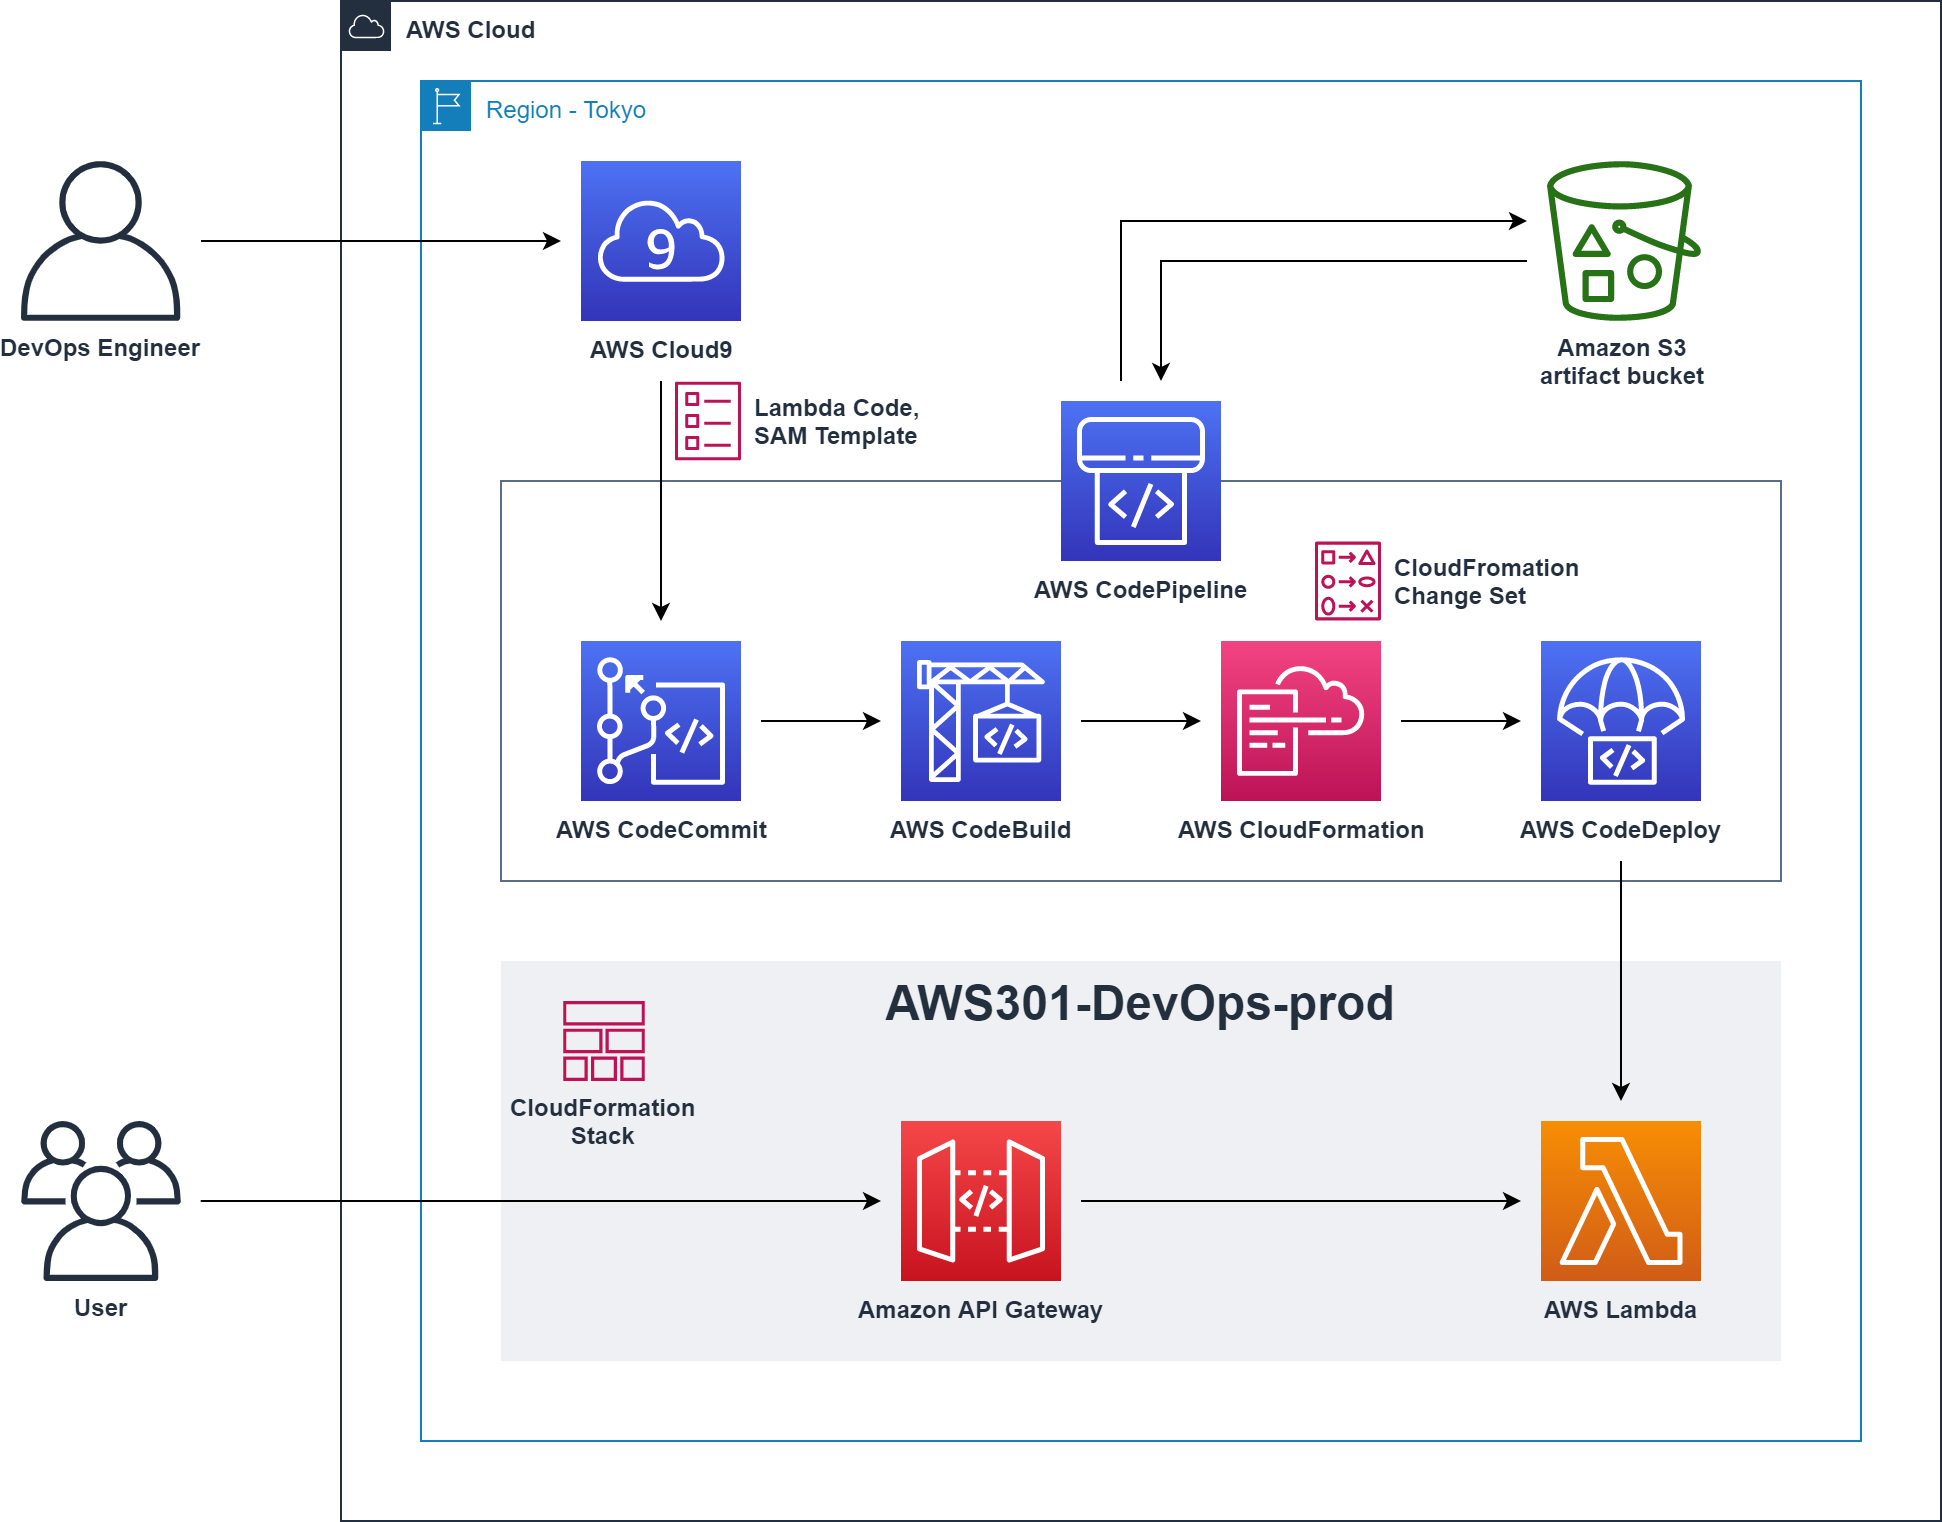The height and width of the screenshot is (1522, 1942).
Task: Click the 'Amazon API Gateway' label
Action: (980, 1310)
